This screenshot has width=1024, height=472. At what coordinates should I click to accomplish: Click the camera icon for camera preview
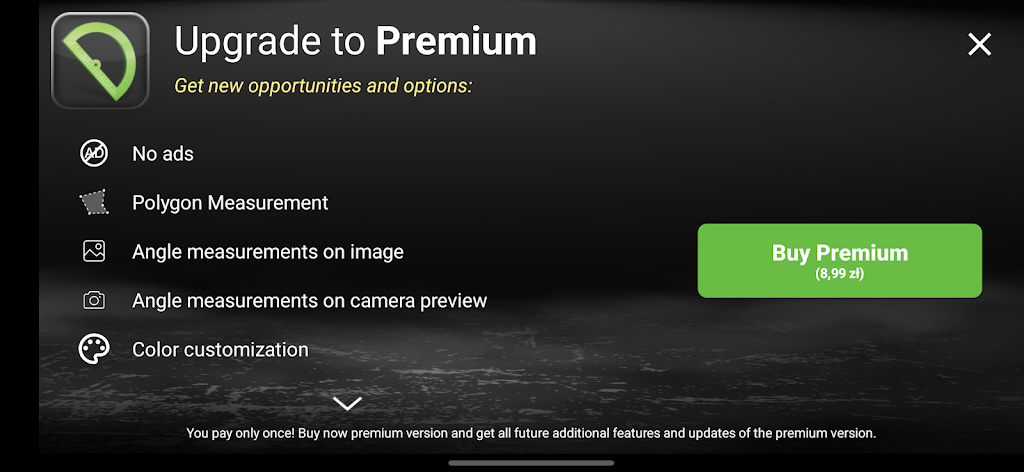[x=94, y=300]
